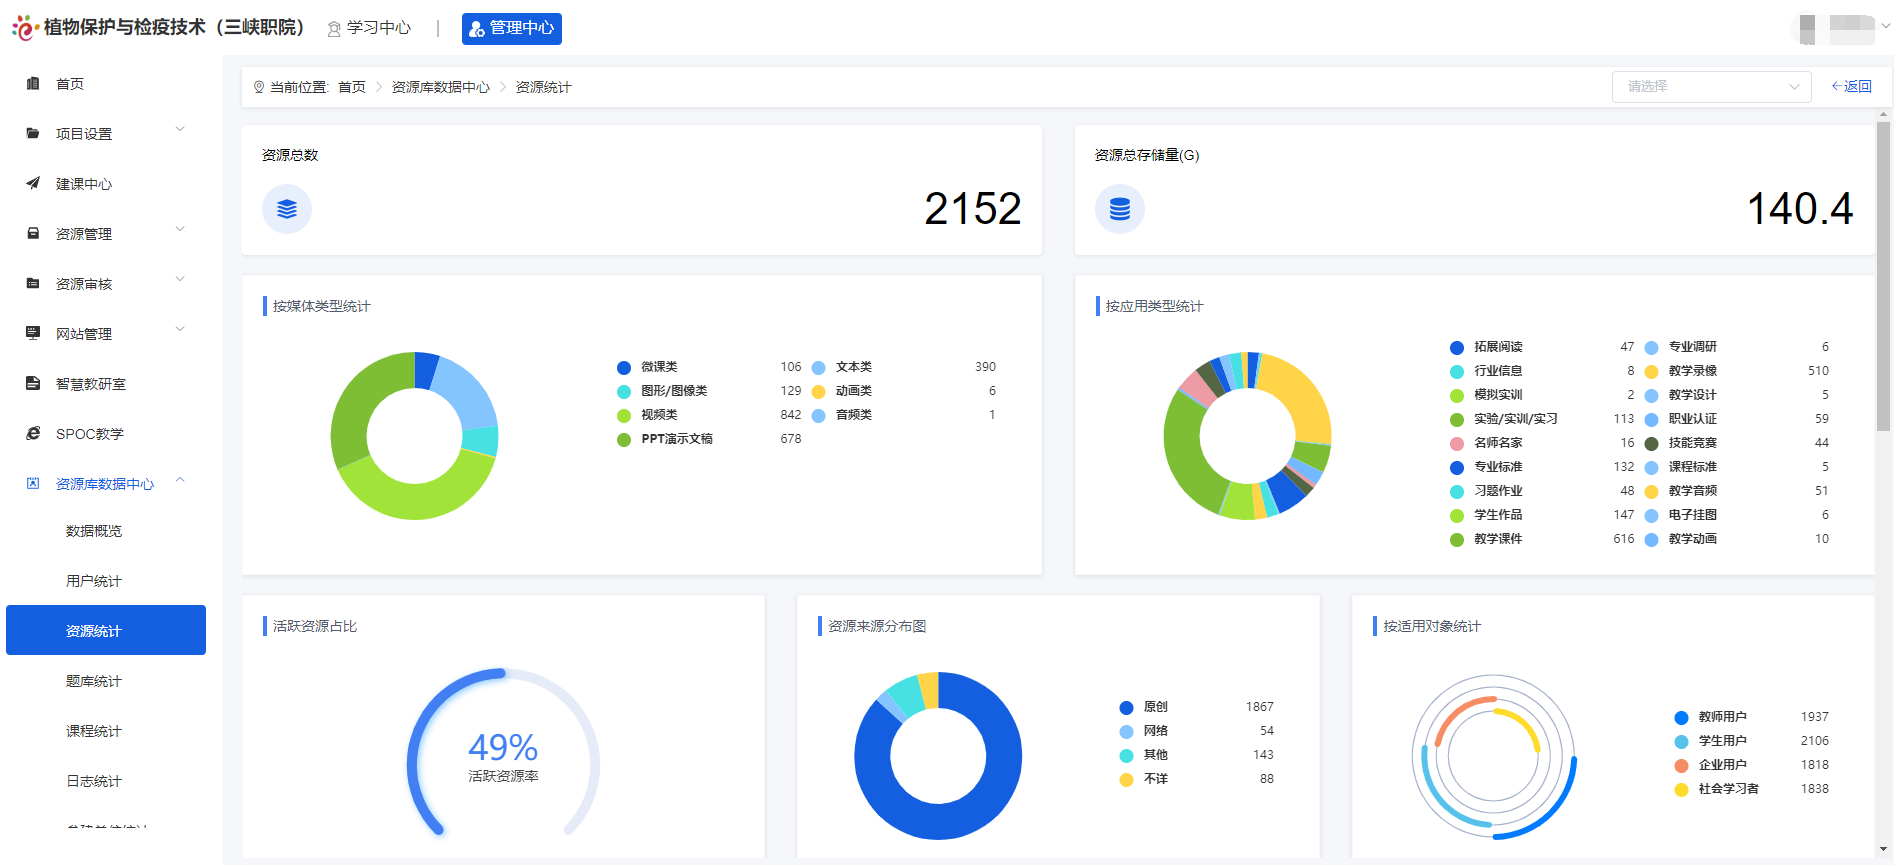Screen dimensions: 1894x865
Task: Toggle 教学课件 legend item in application chart
Action: click(x=1497, y=539)
